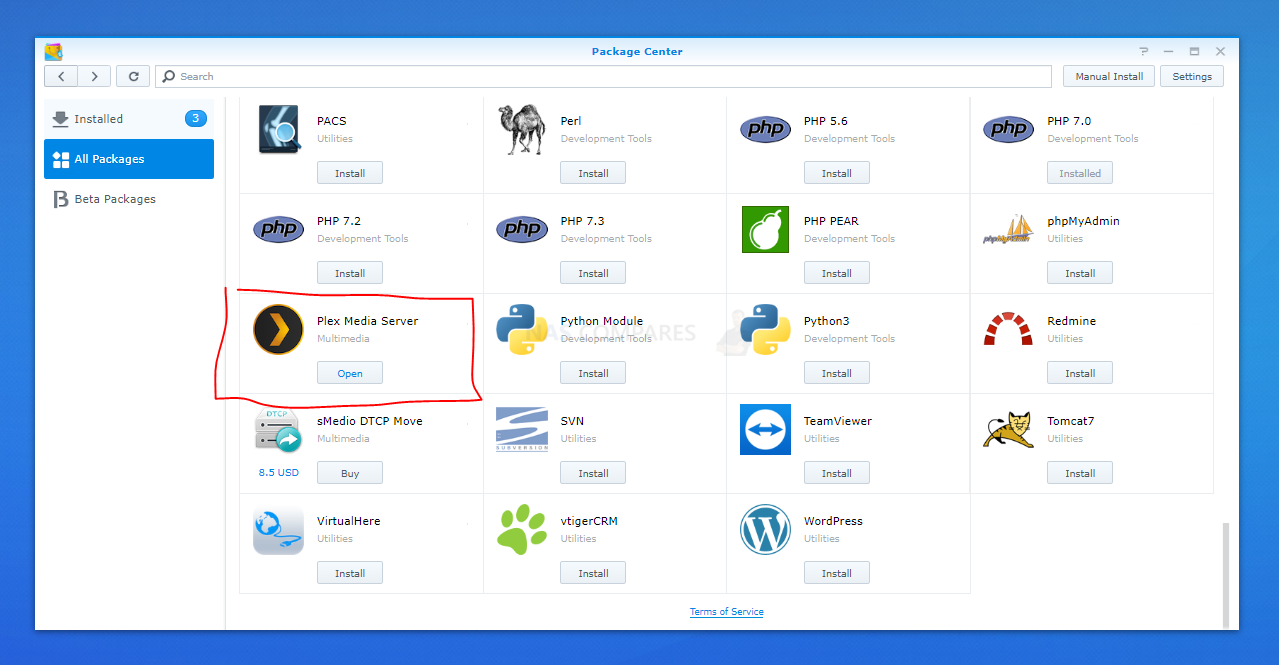The width and height of the screenshot is (1279, 665).
Task: Click the Perl camel icon
Action: coord(521,129)
